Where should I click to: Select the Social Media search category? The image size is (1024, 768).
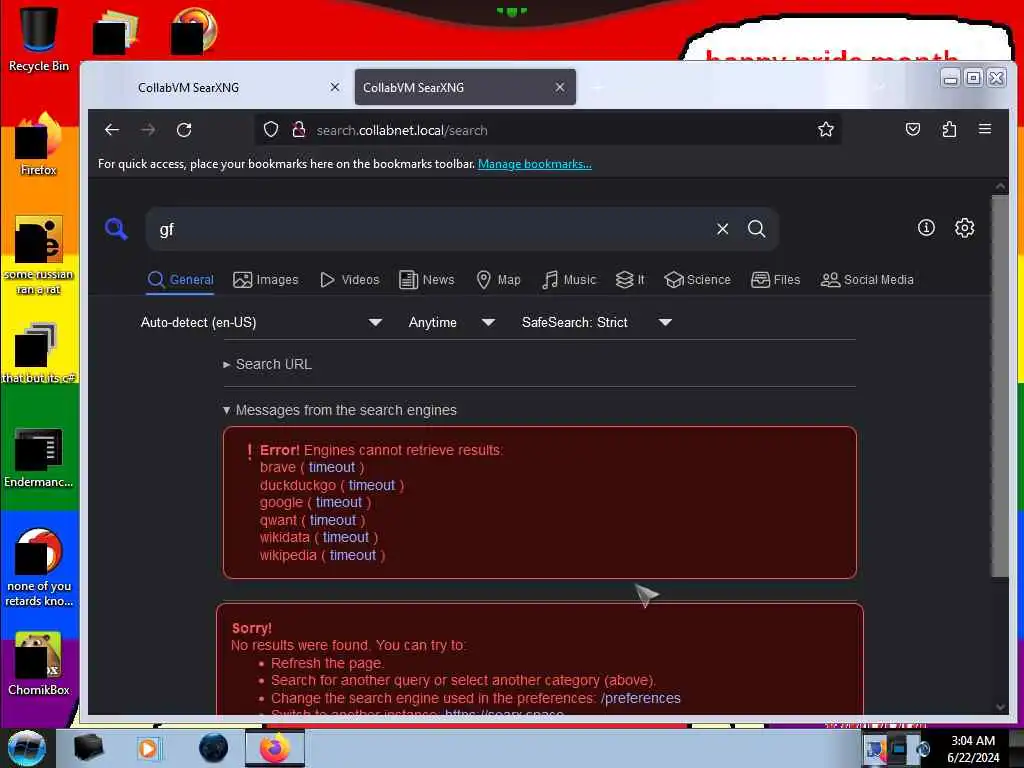(x=867, y=280)
